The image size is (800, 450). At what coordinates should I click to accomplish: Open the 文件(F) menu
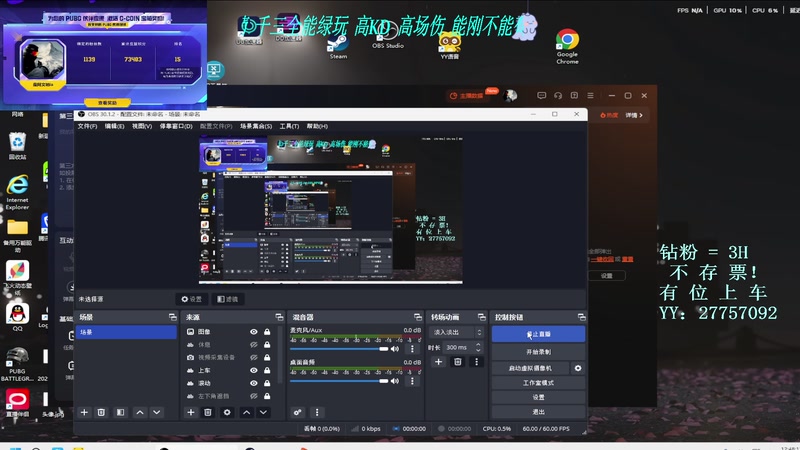click(87, 126)
